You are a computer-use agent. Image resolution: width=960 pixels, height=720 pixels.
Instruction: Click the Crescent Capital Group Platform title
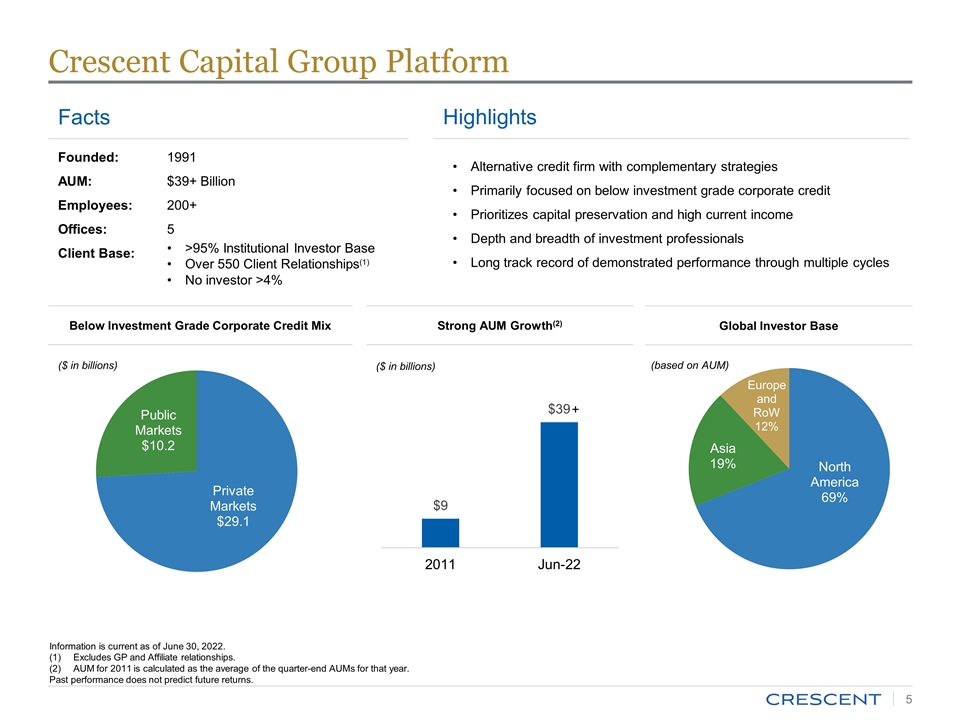click(278, 62)
